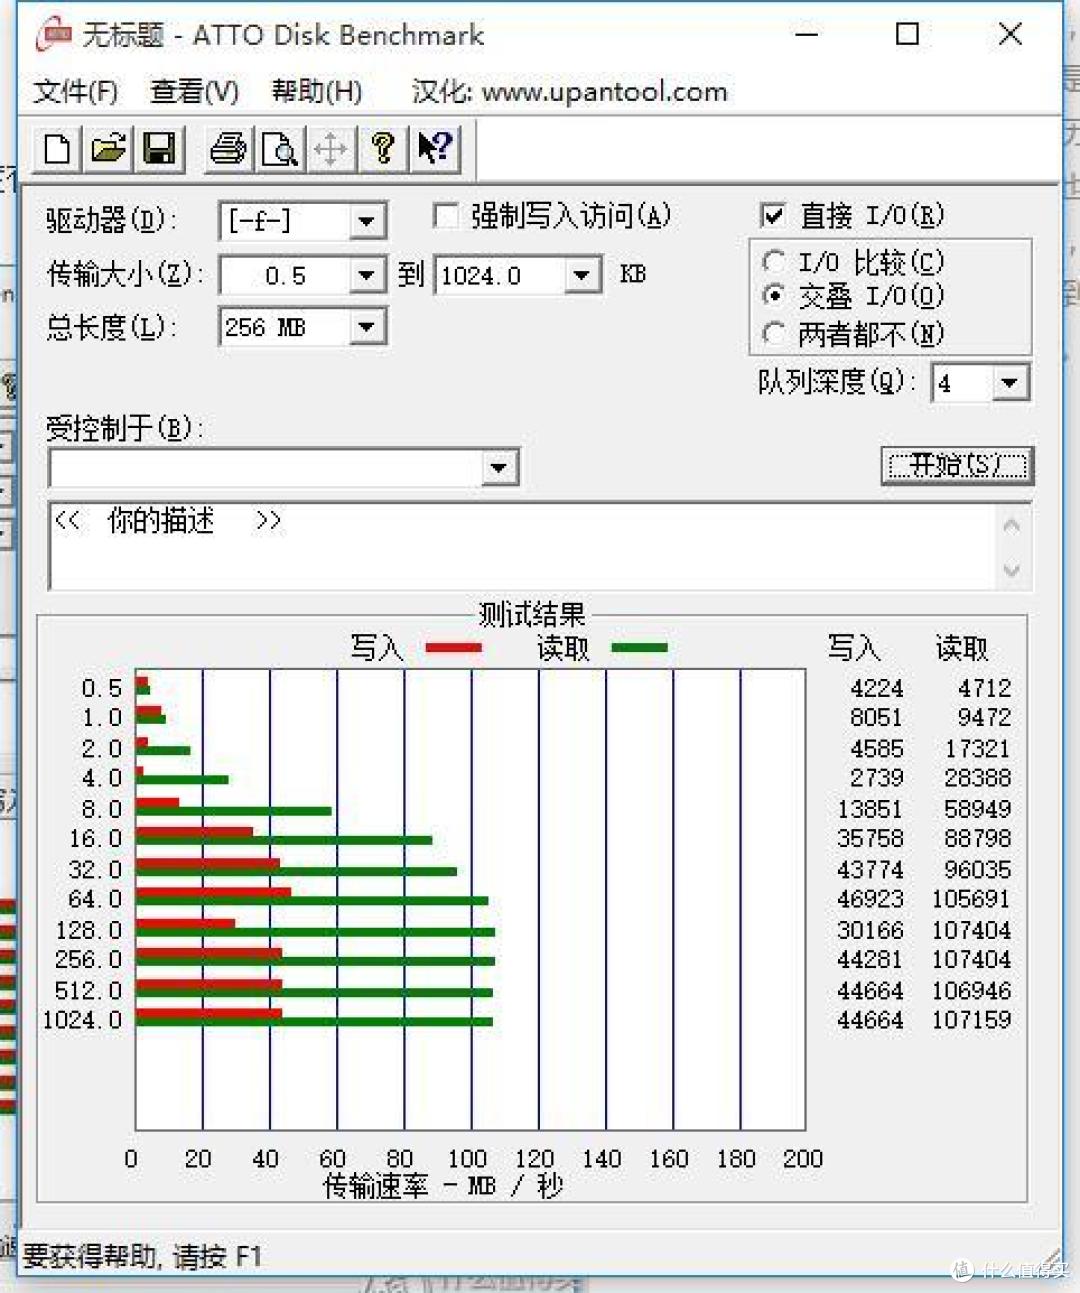Click read value 58949 for 8.0 row

[x=977, y=808]
